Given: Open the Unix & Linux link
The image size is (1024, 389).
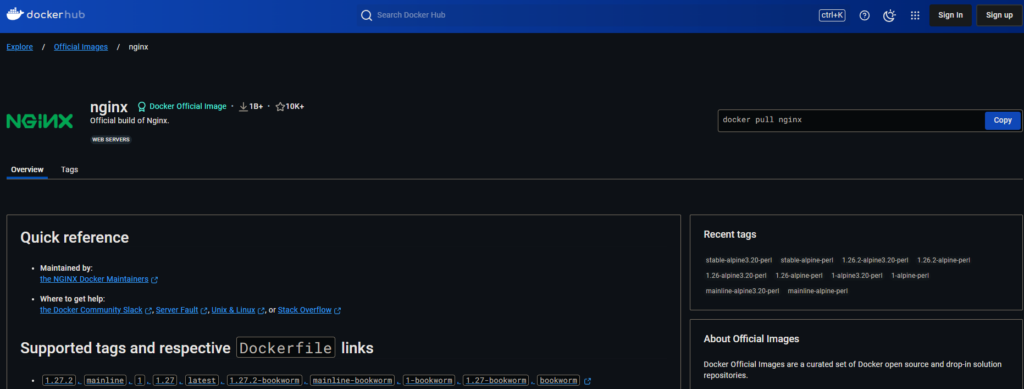Looking at the screenshot, I should click(233, 311).
